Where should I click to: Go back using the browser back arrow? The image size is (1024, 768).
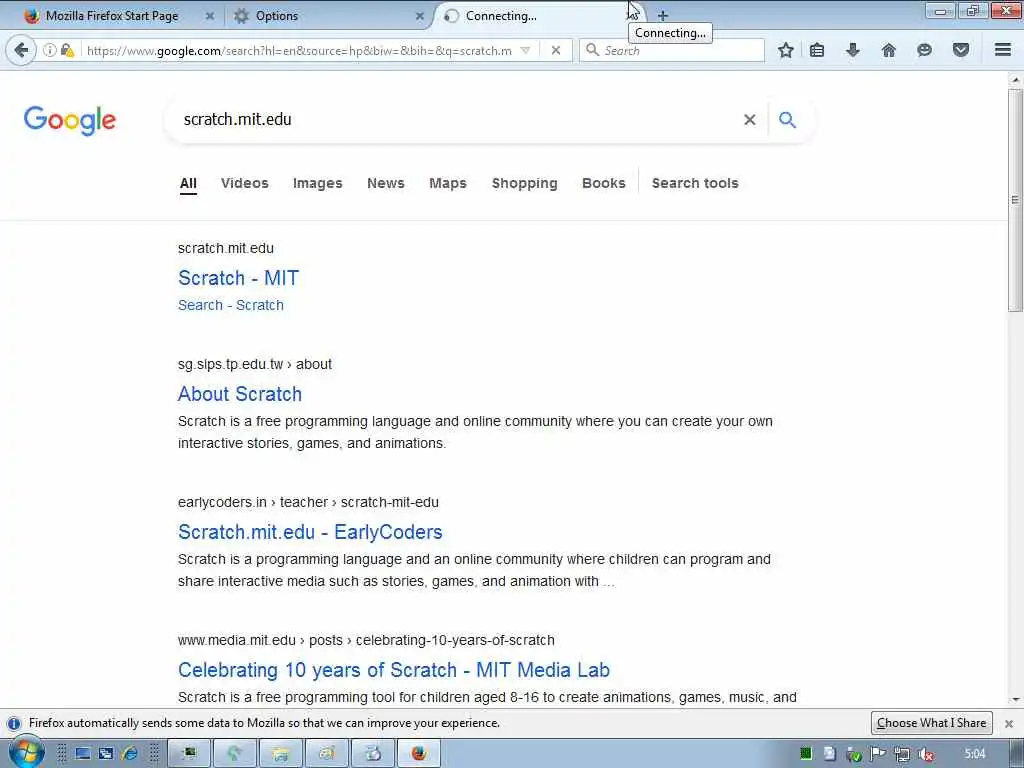pyautogui.click(x=21, y=50)
